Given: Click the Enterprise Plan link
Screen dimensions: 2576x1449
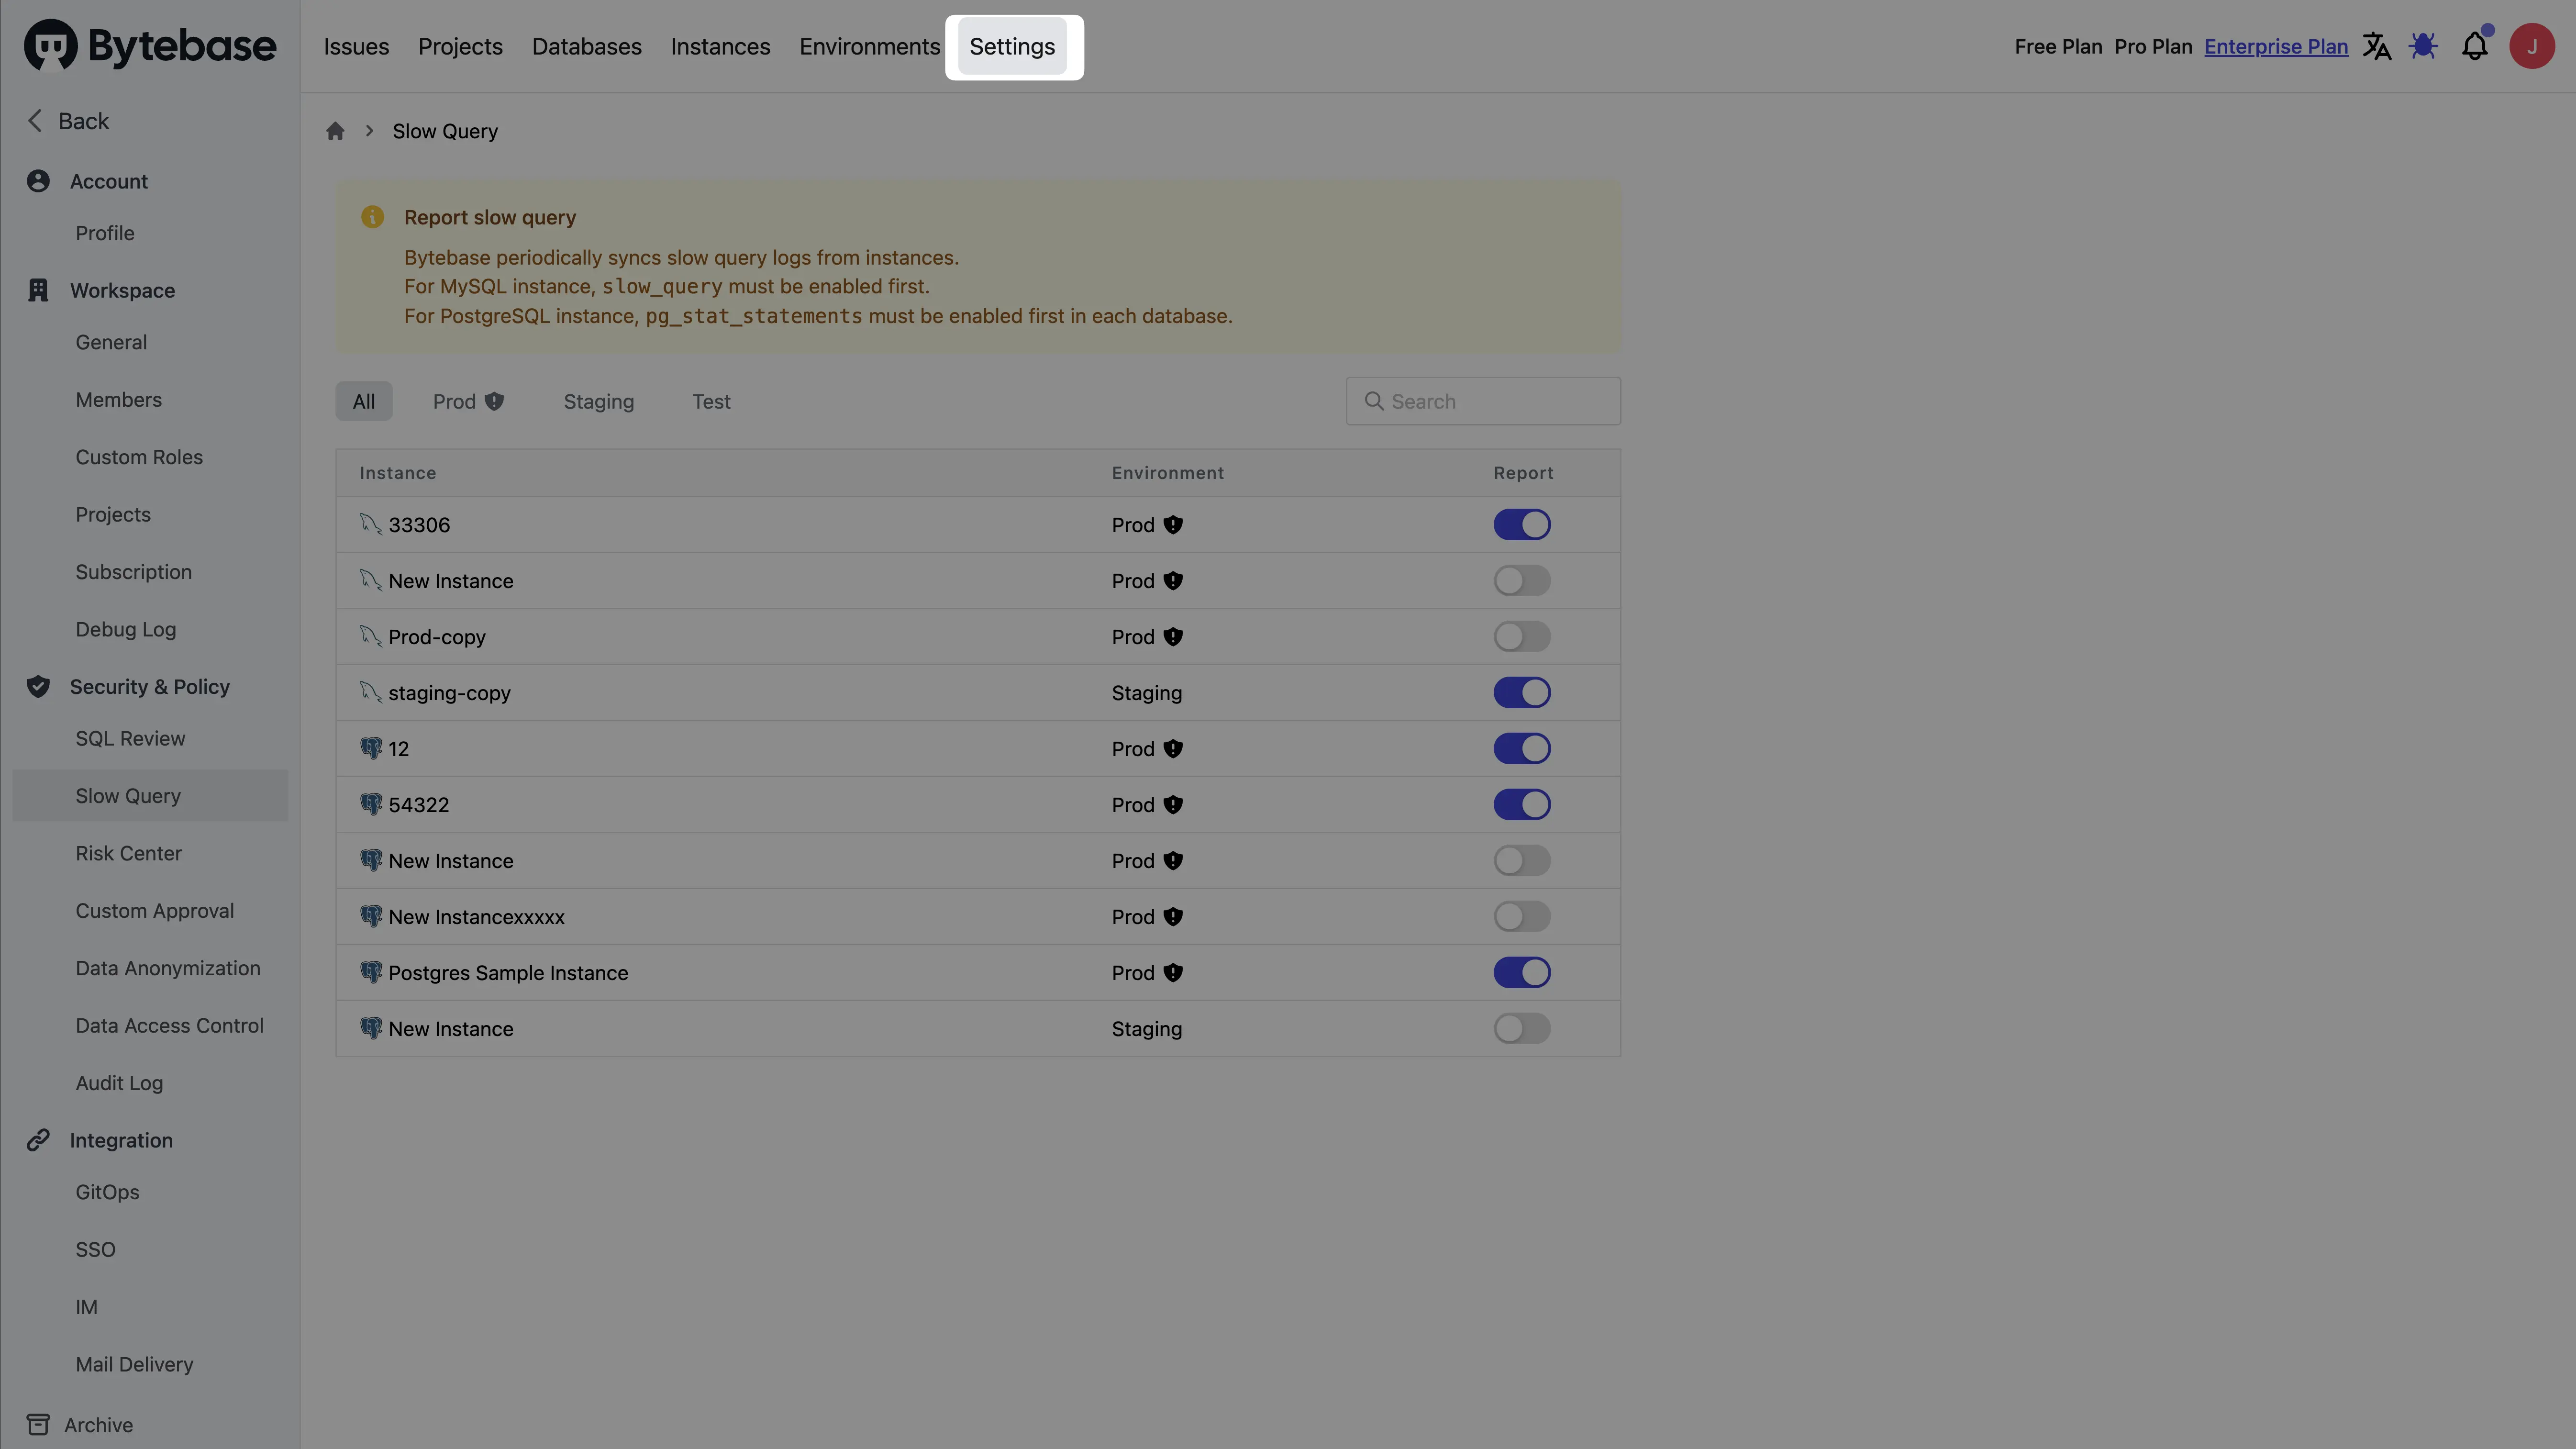Looking at the screenshot, I should [2276, 46].
